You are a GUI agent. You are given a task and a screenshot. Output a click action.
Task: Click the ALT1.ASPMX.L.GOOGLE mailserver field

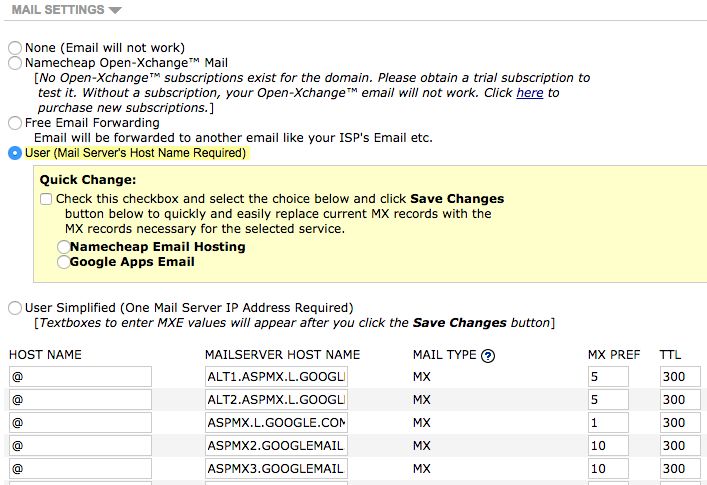pyautogui.click(x=276, y=377)
